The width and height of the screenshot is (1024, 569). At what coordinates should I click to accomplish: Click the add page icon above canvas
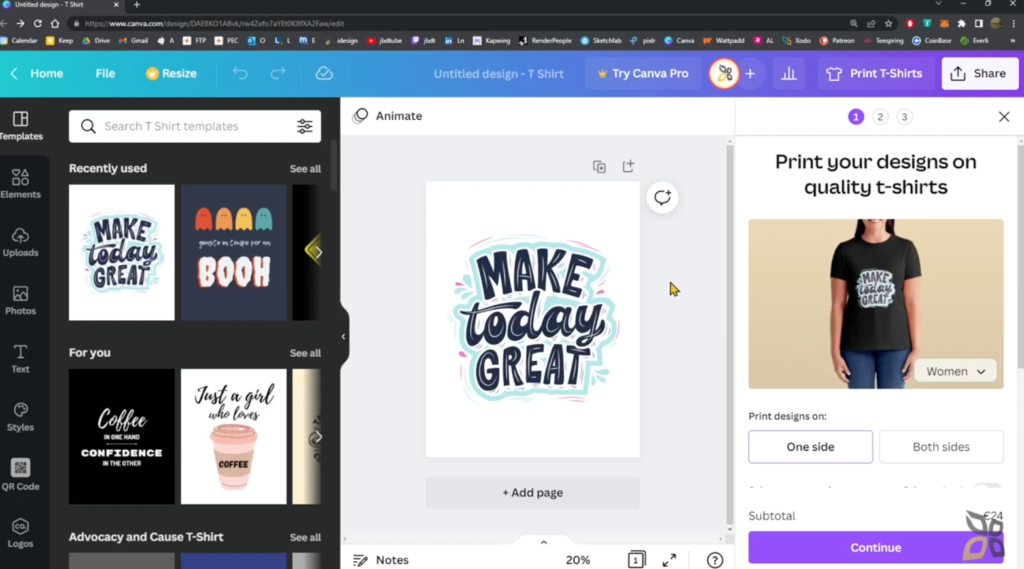(628, 166)
